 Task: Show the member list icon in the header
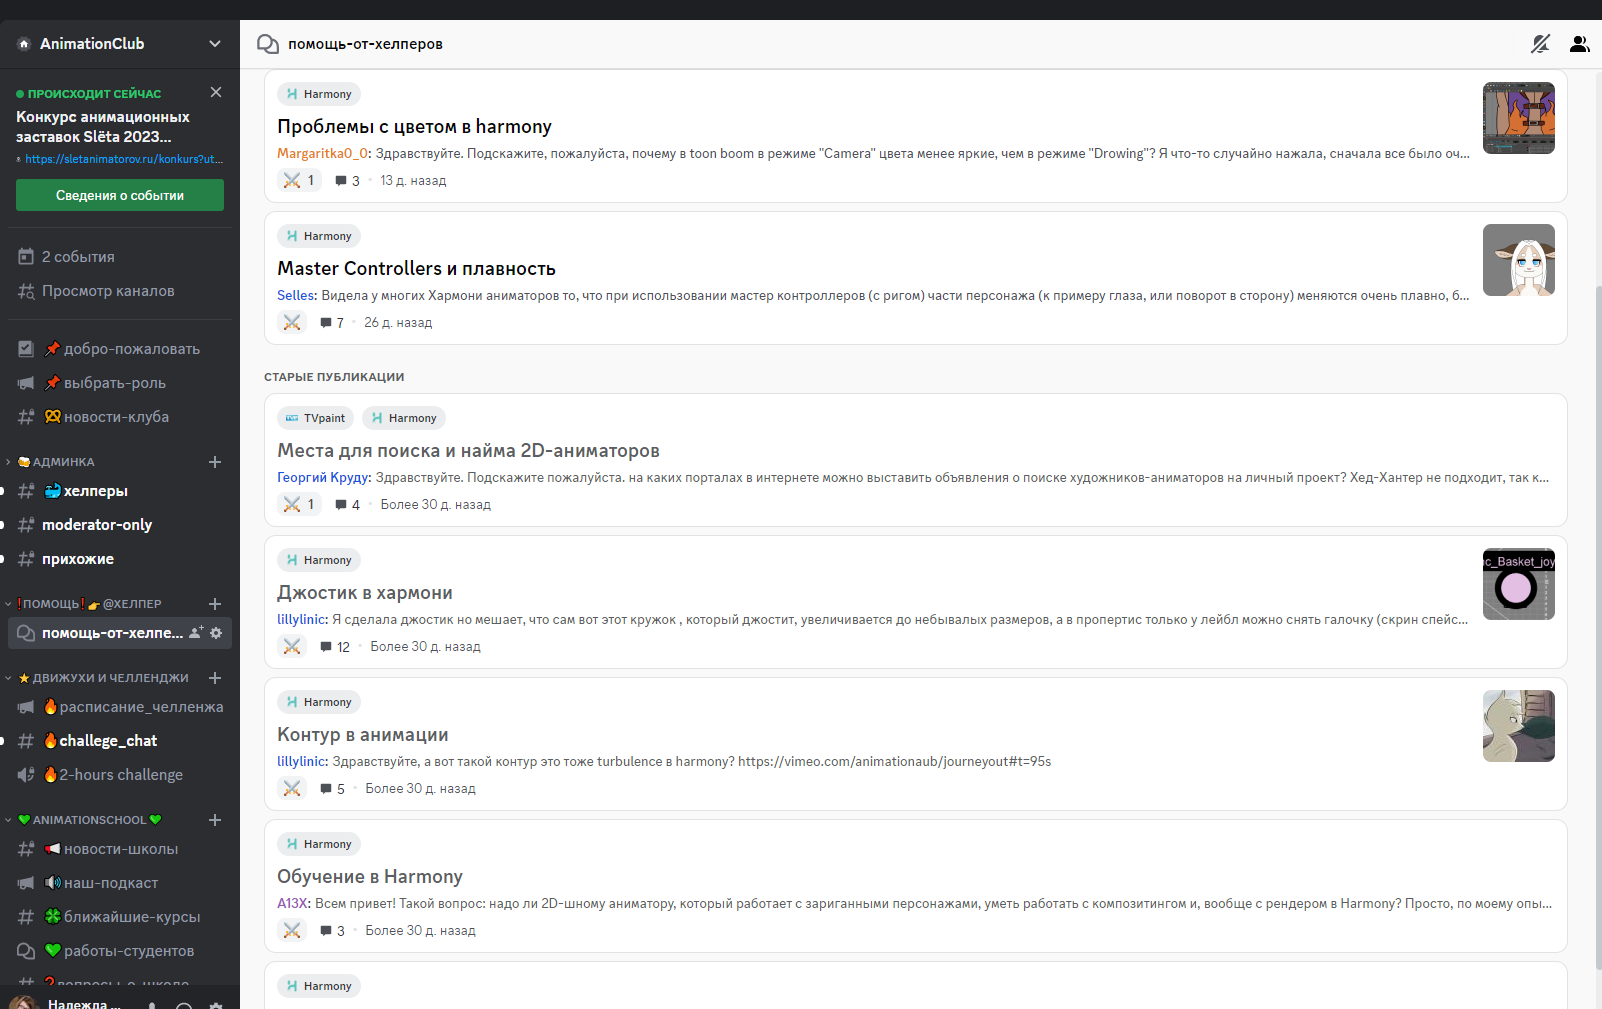point(1580,44)
